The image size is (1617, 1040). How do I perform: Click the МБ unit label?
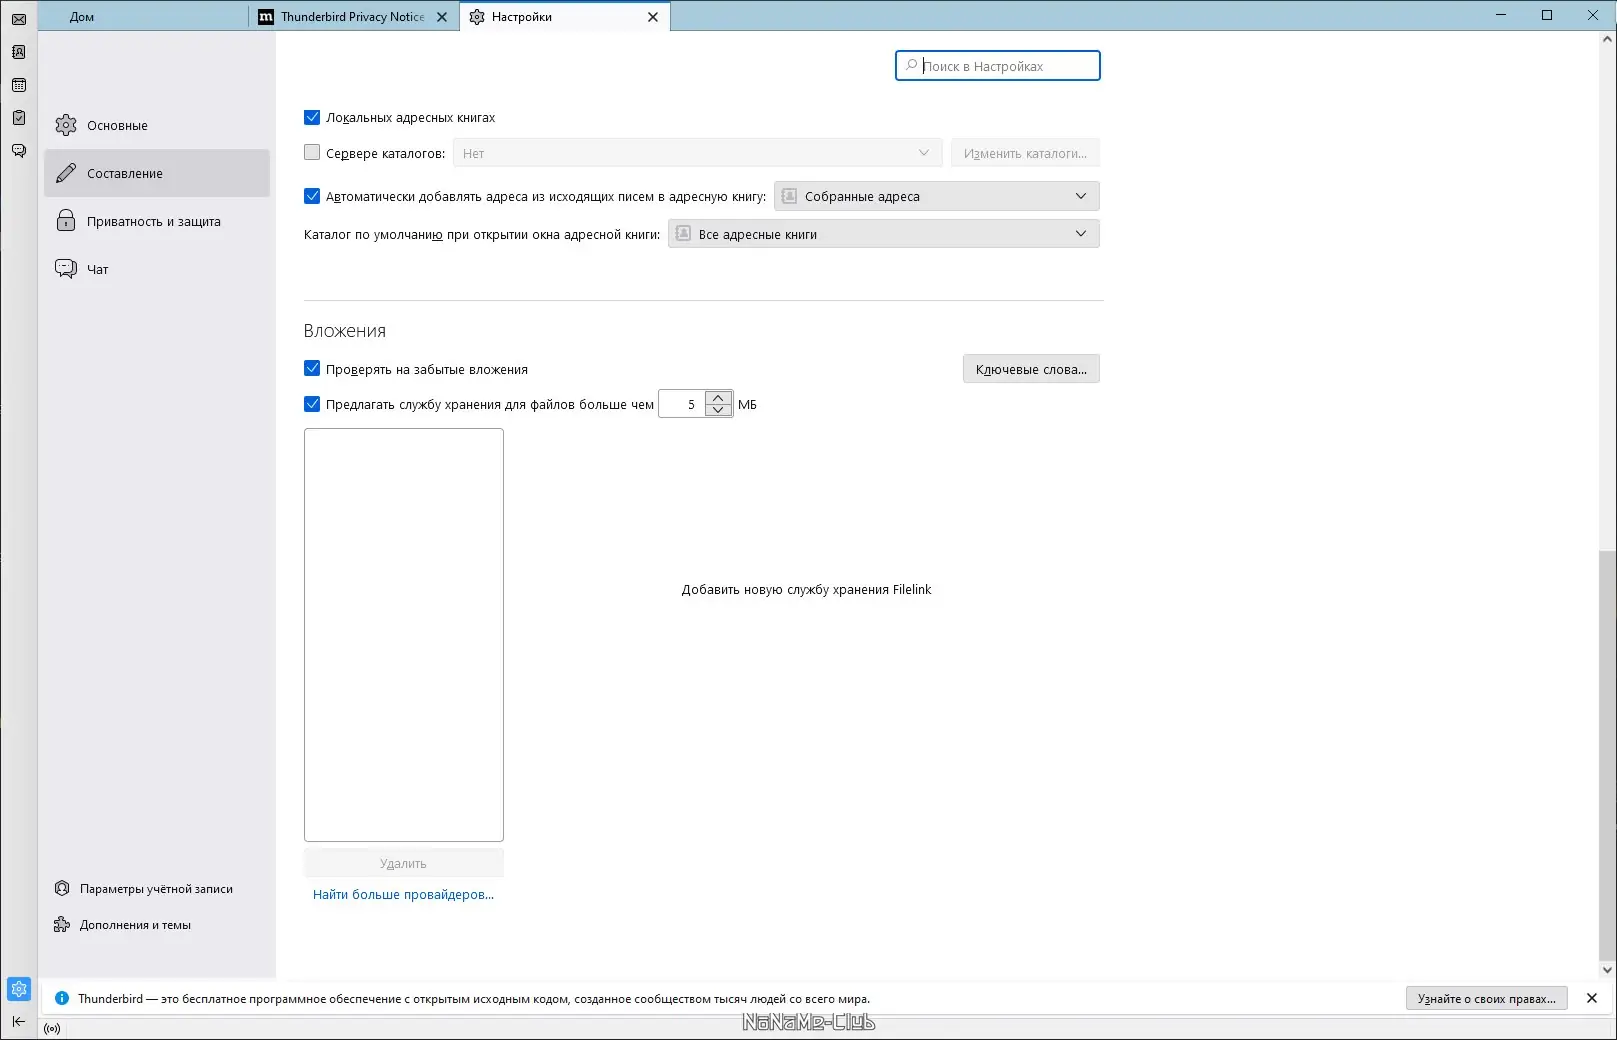(747, 404)
